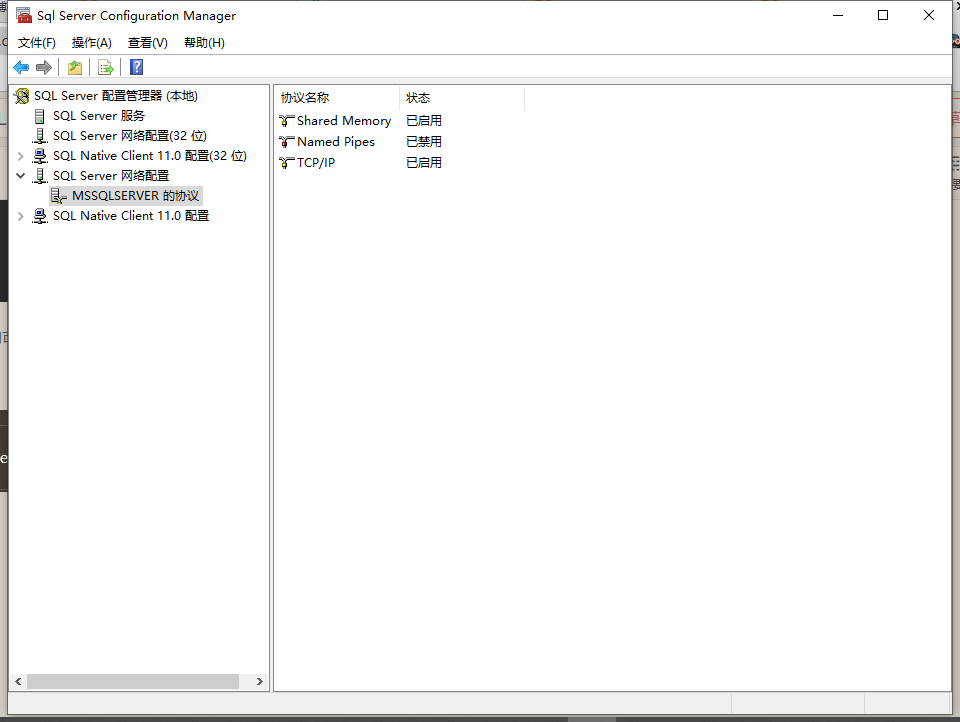Click the SQL Server 网络配置 node icon
Screen dimensions: 960x722
40,176
